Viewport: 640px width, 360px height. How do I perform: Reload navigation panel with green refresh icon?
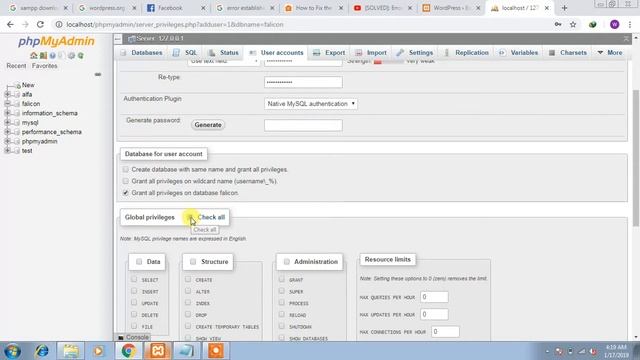click(x=80, y=56)
